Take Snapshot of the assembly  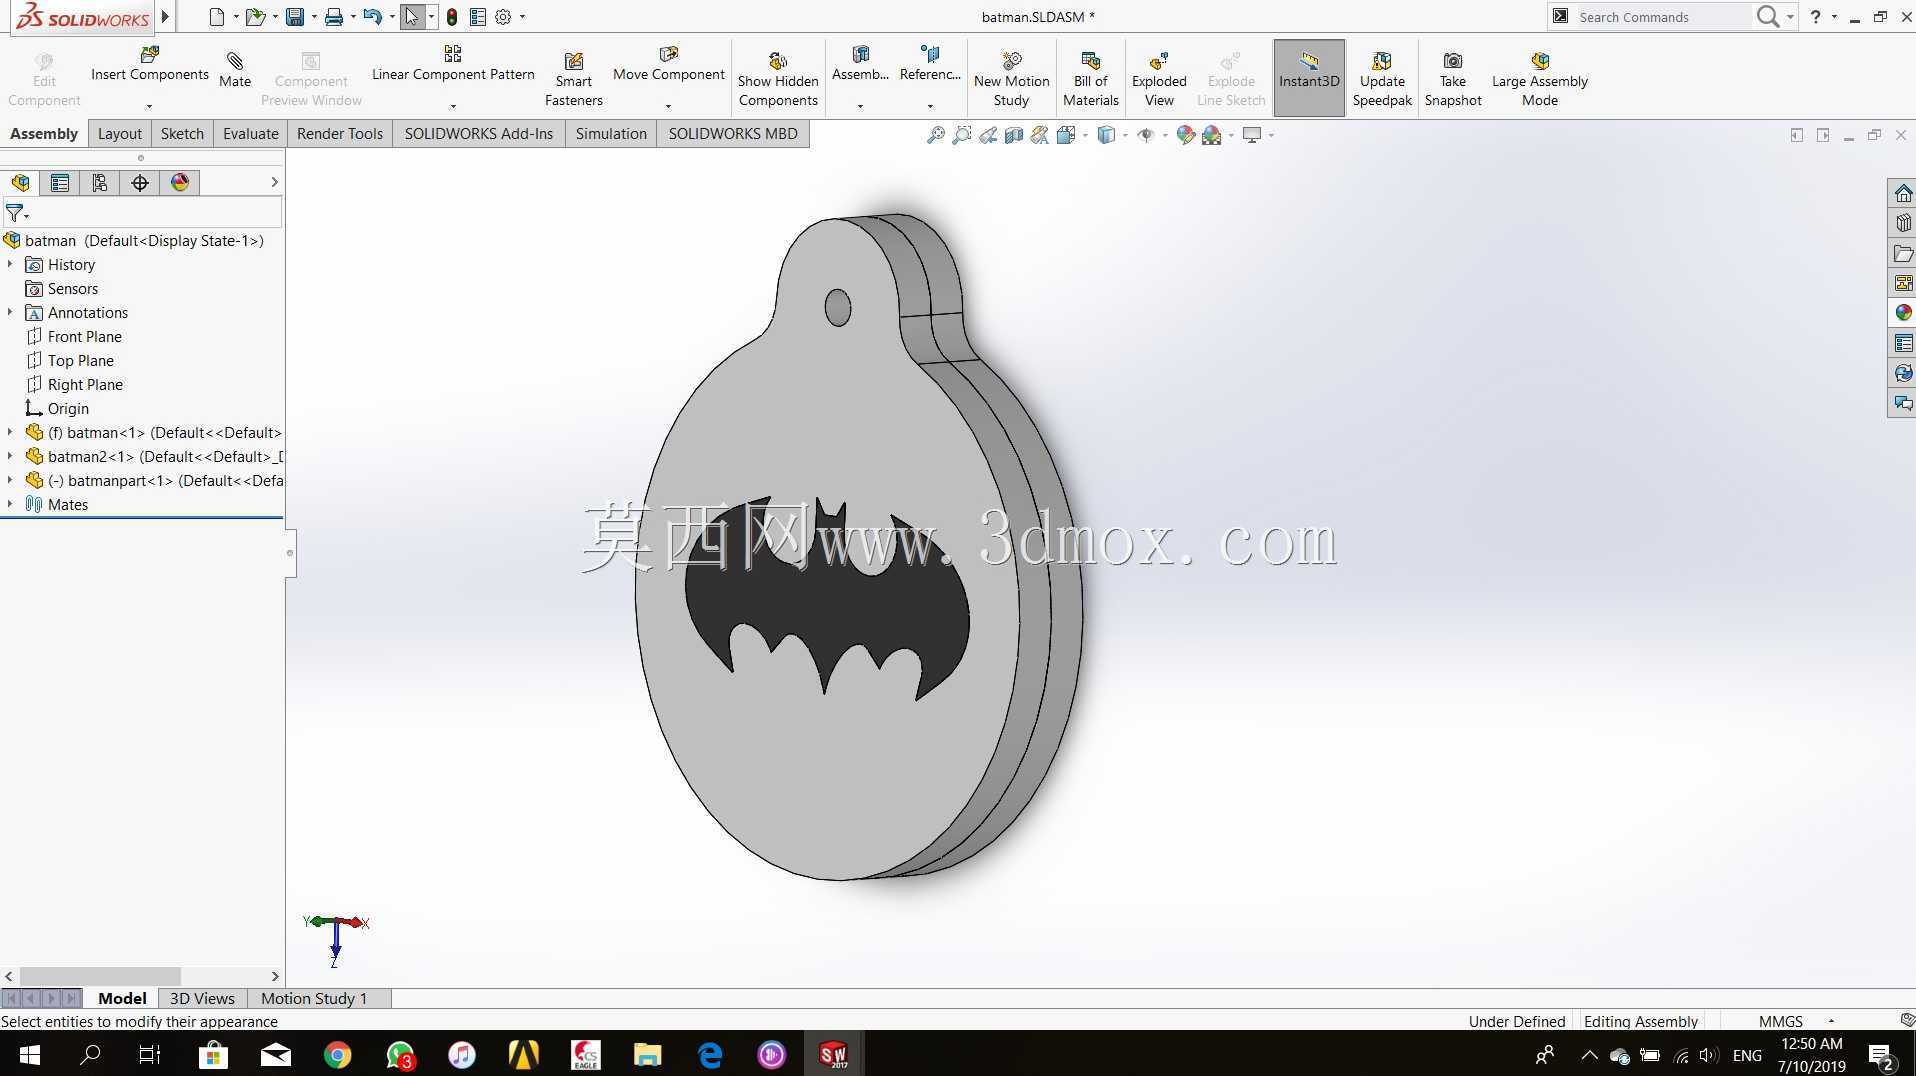1453,79
